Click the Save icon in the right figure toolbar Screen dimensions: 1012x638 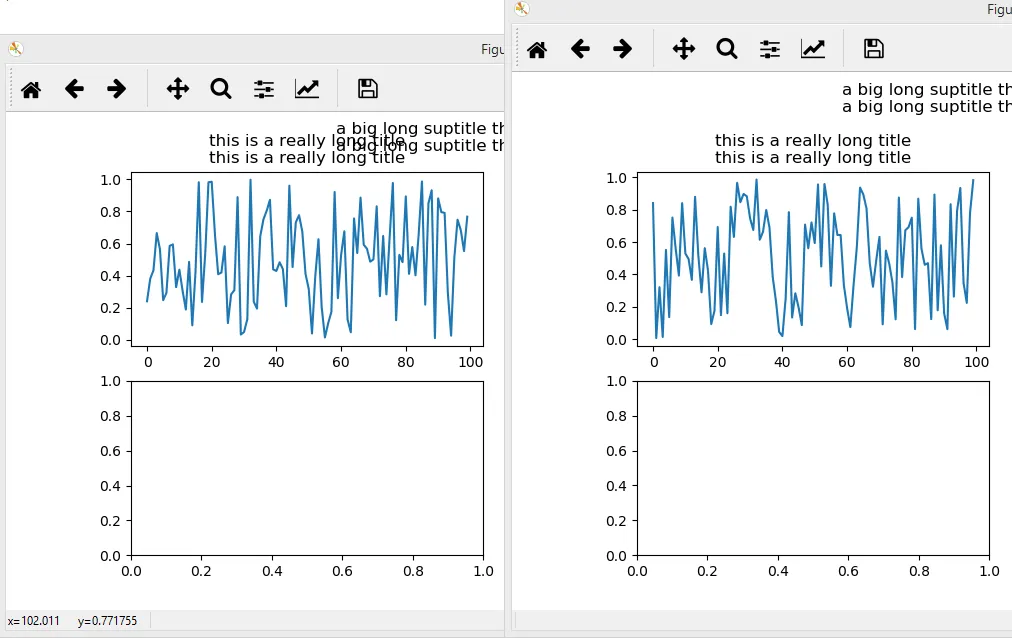pos(873,49)
